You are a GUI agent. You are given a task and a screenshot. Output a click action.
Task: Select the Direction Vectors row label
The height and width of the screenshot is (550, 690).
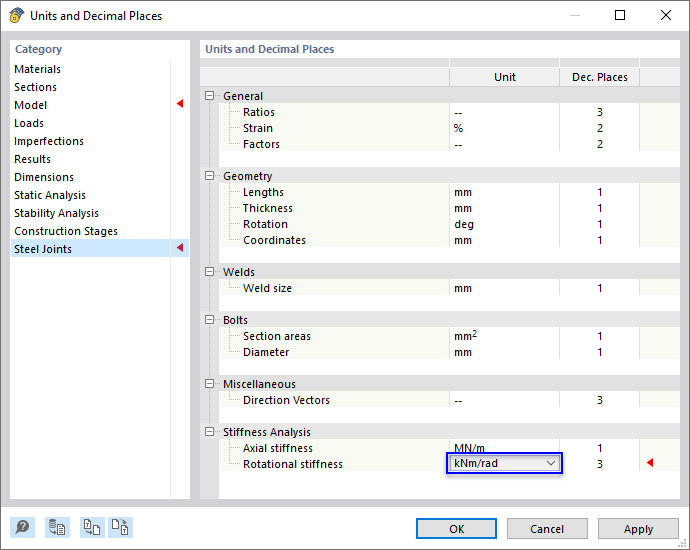[x=286, y=400]
